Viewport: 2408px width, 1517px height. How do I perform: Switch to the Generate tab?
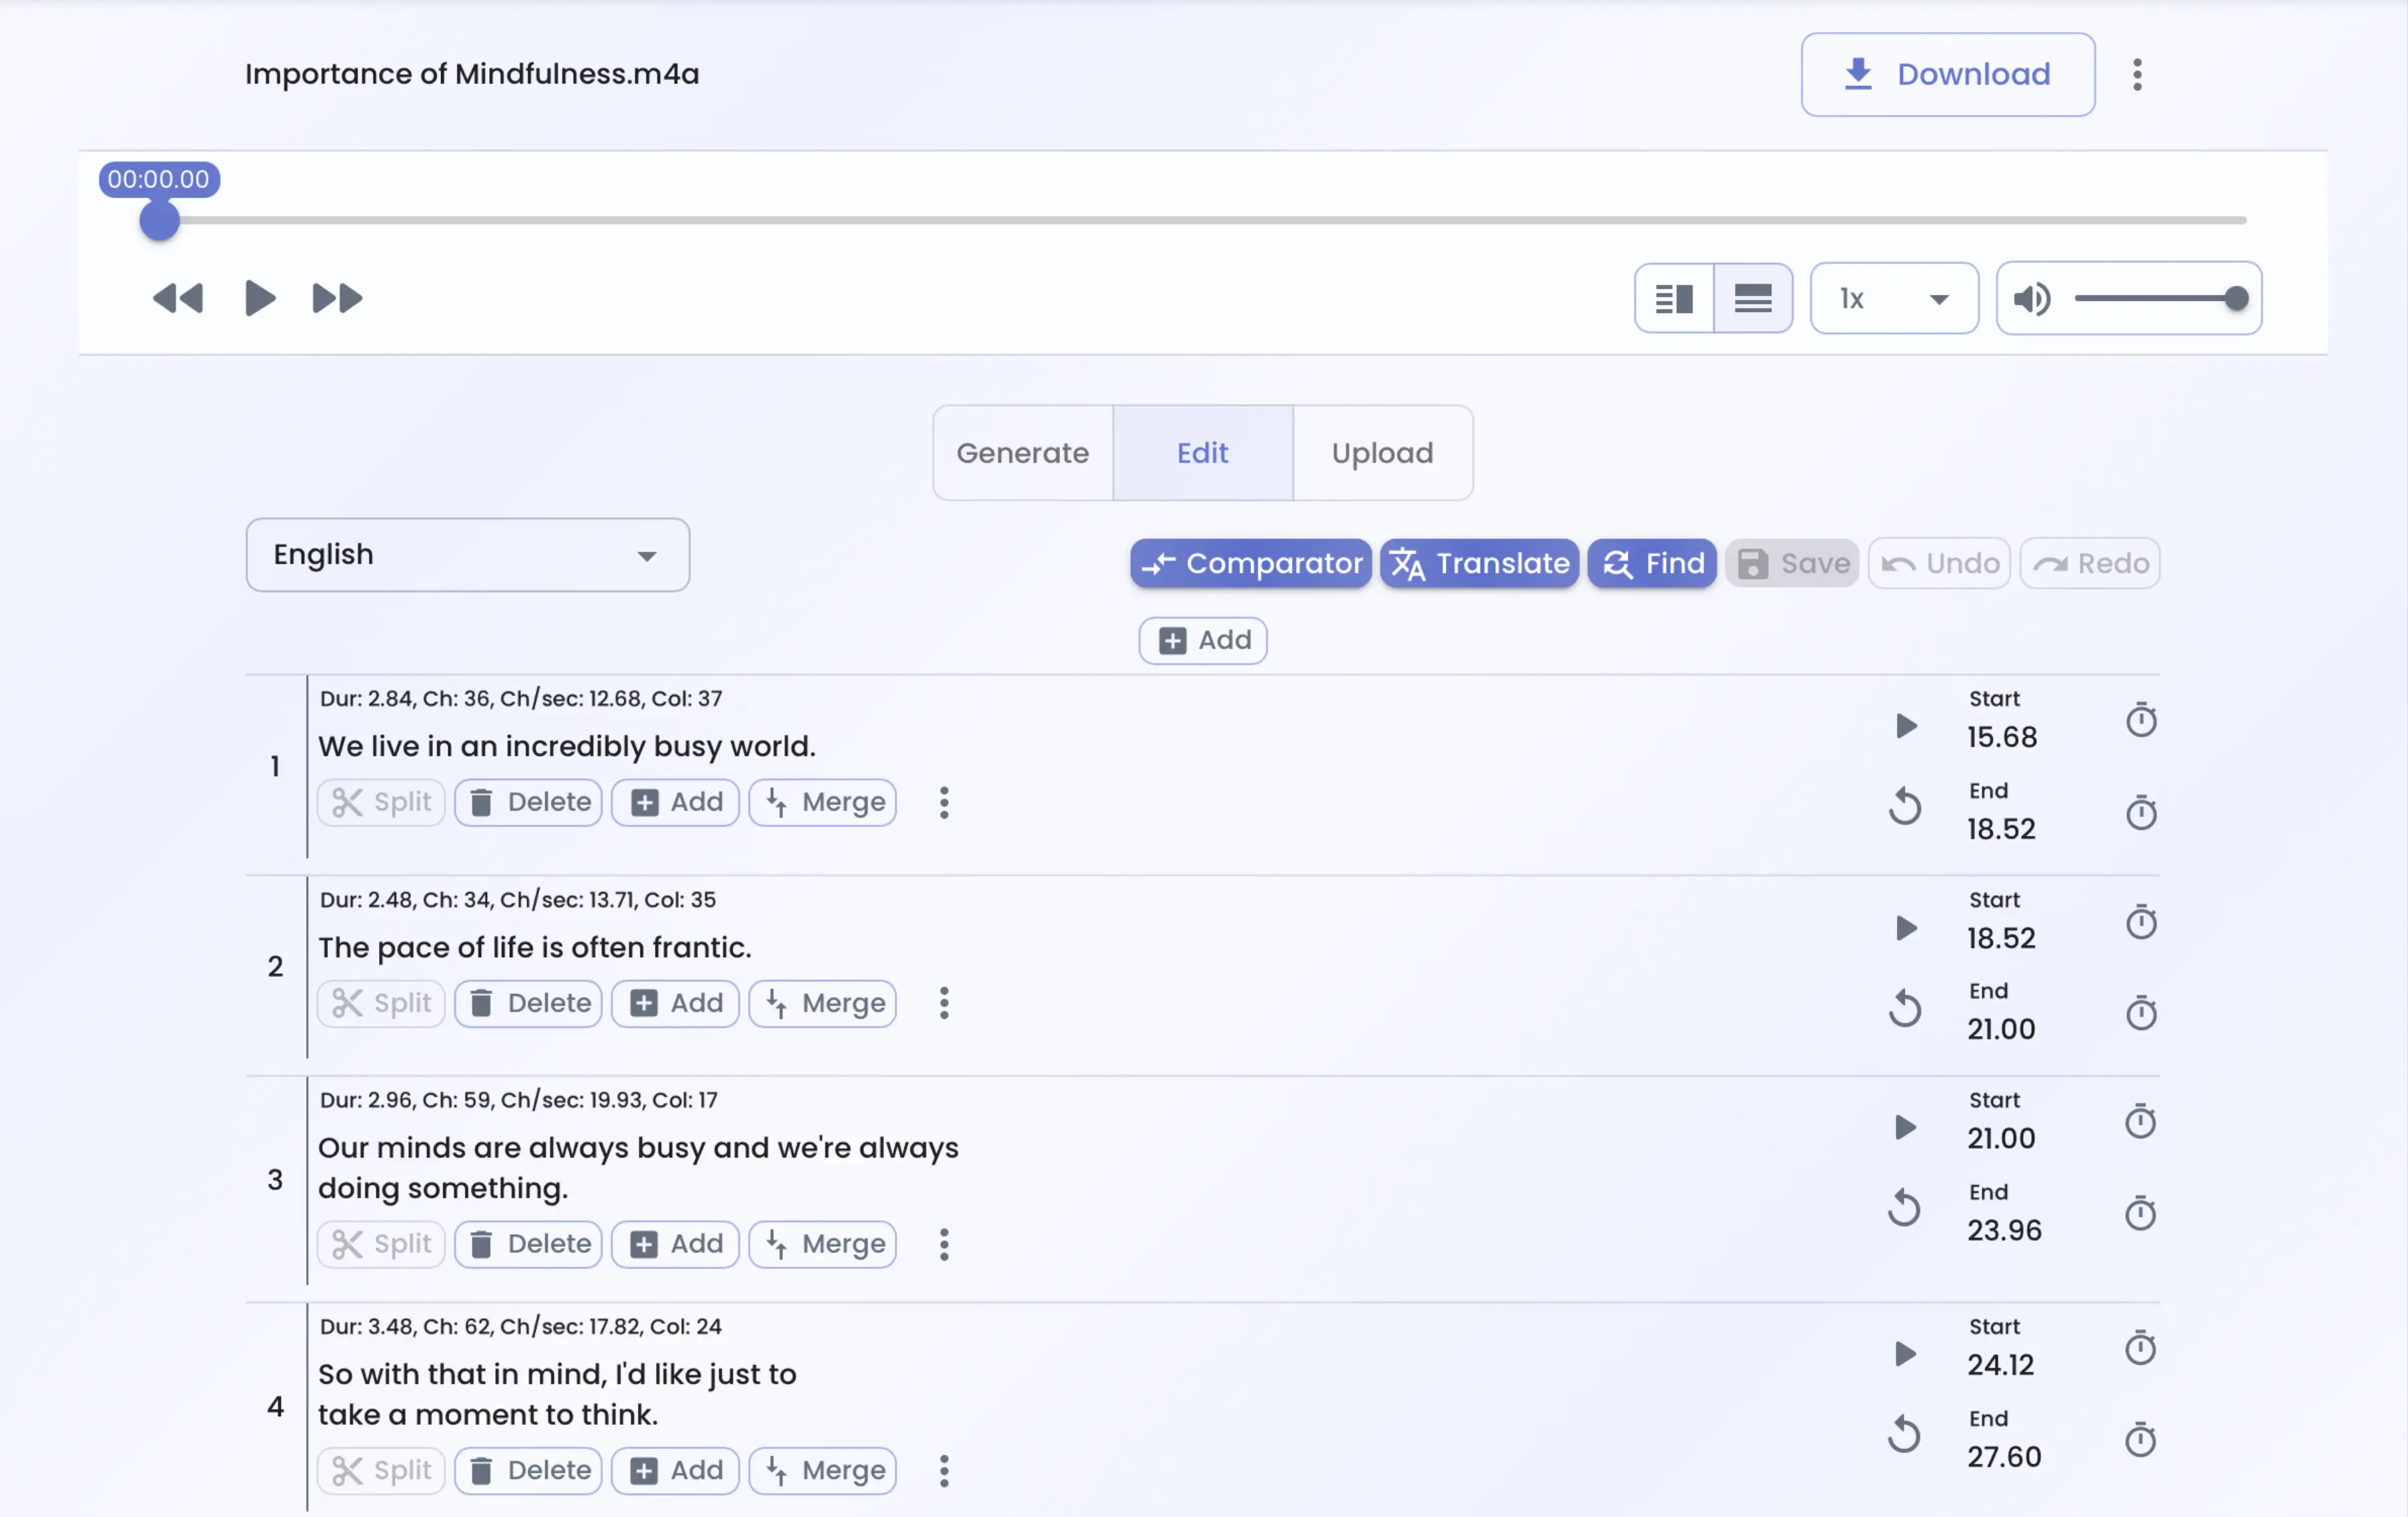coord(1022,453)
